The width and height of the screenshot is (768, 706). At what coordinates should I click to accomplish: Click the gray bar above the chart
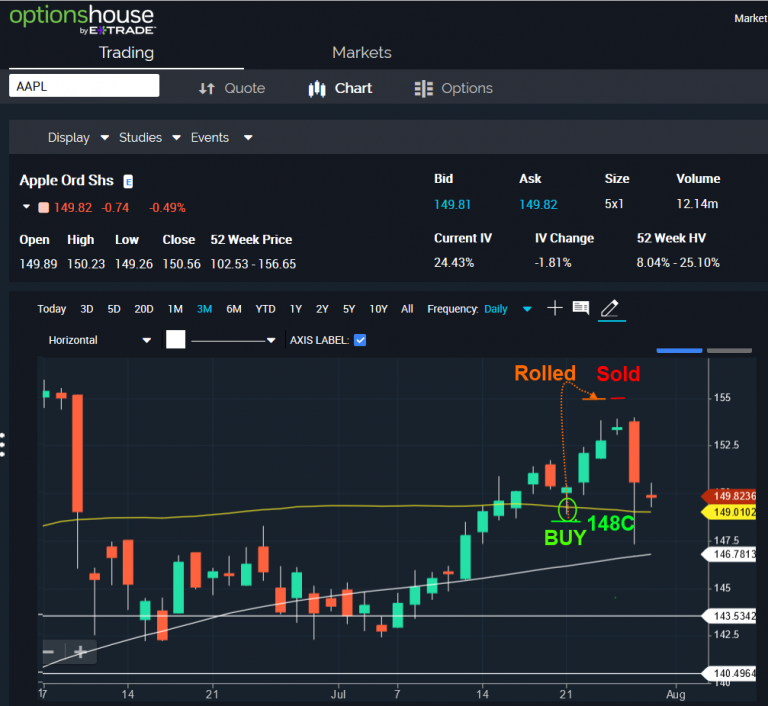[729, 350]
